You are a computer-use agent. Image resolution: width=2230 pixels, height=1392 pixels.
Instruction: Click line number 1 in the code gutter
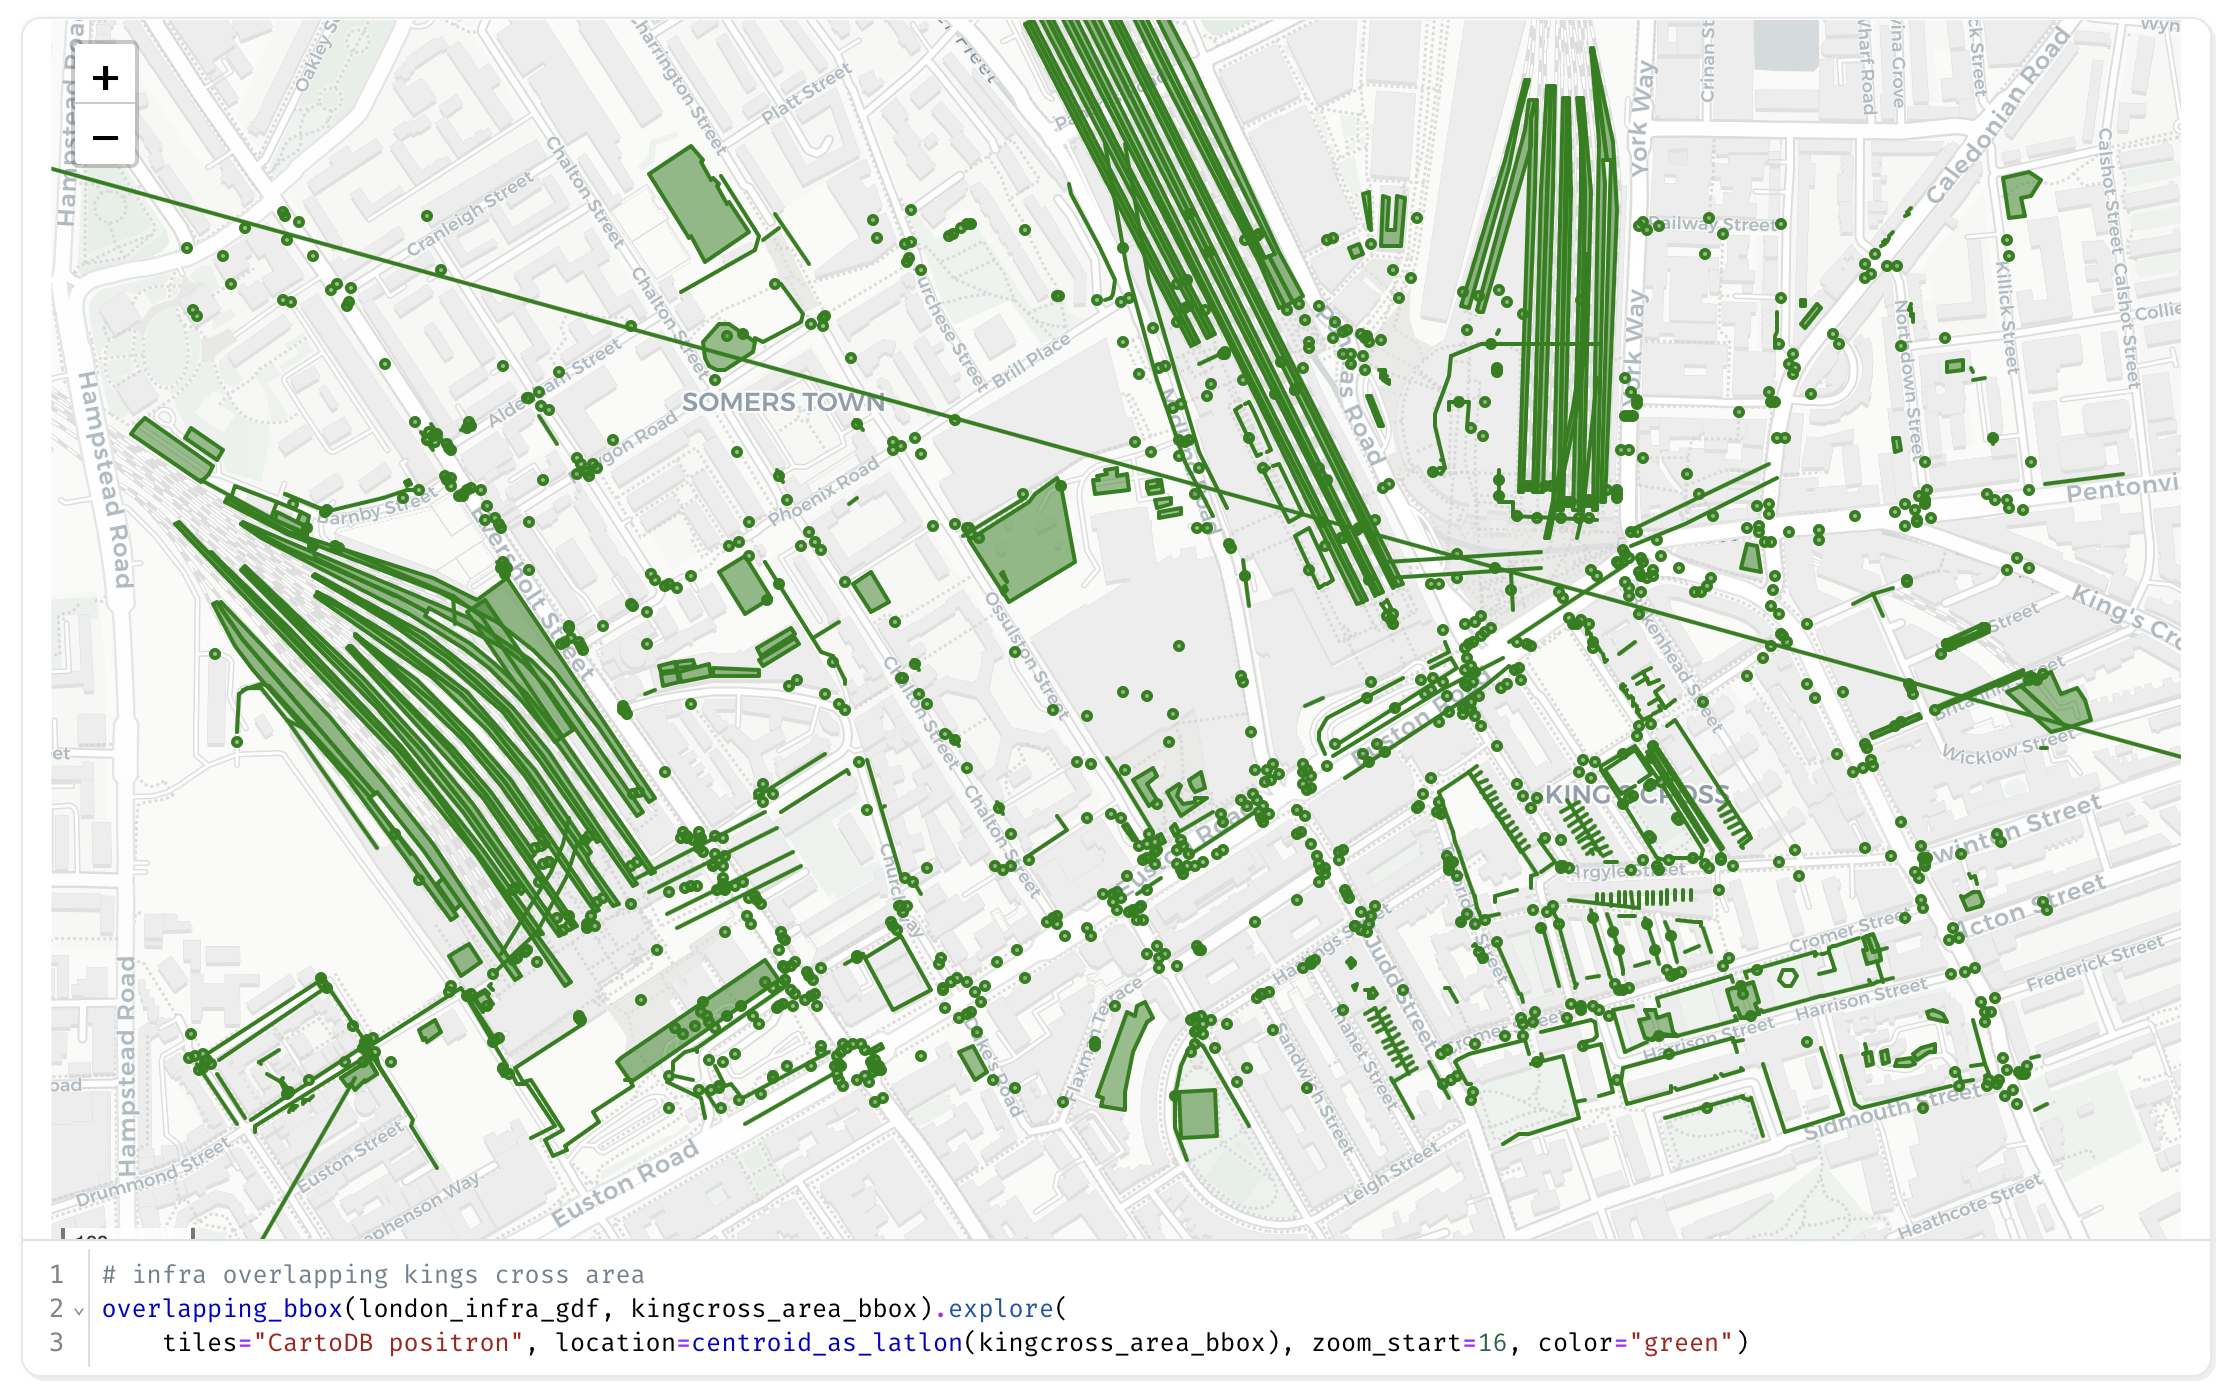point(57,1274)
